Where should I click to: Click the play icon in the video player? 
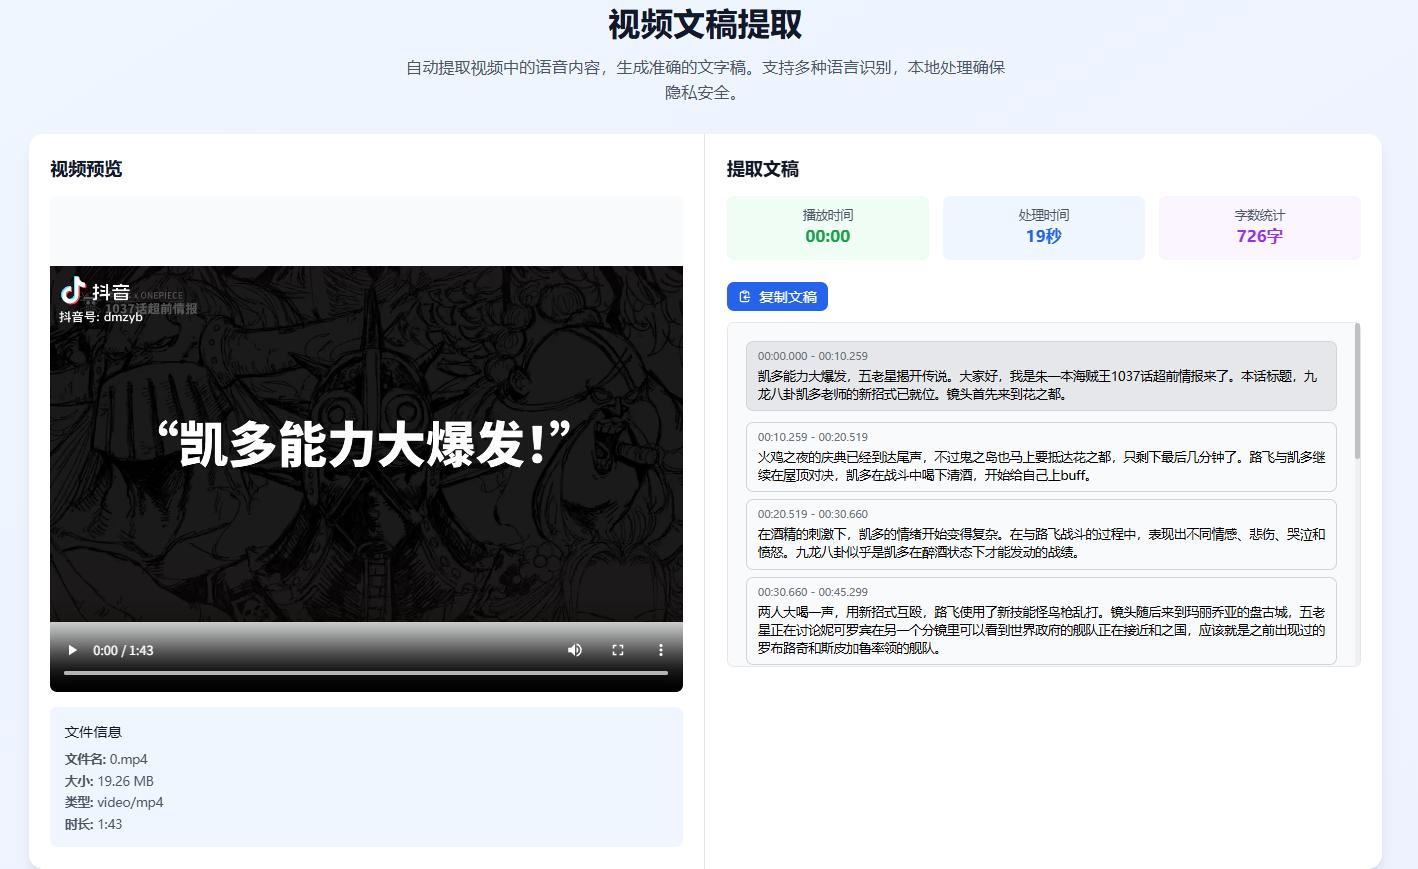[71, 650]
